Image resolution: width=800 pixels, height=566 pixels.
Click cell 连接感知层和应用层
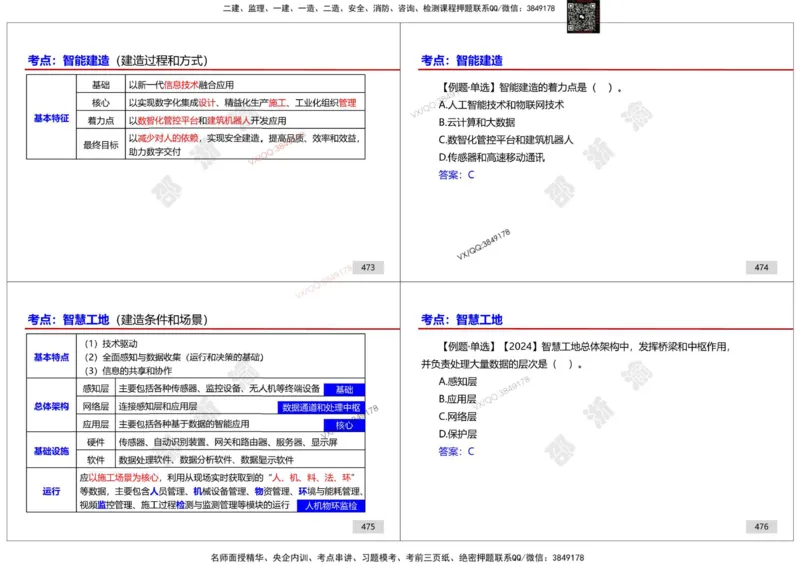(158, 406)
